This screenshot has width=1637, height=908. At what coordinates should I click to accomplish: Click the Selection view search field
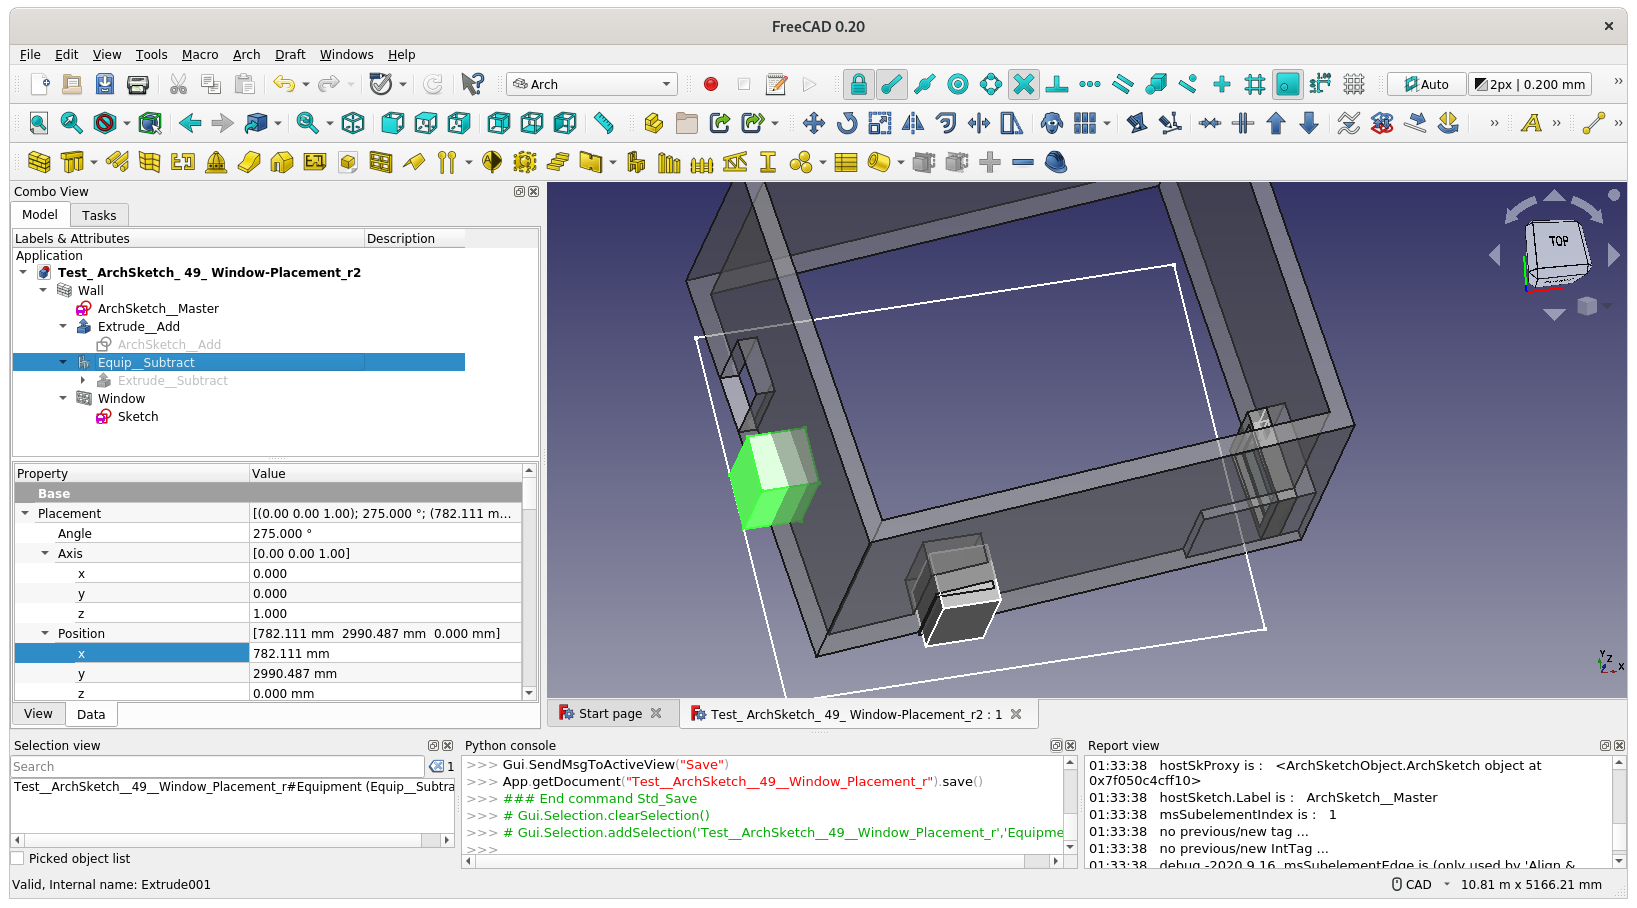218,766
